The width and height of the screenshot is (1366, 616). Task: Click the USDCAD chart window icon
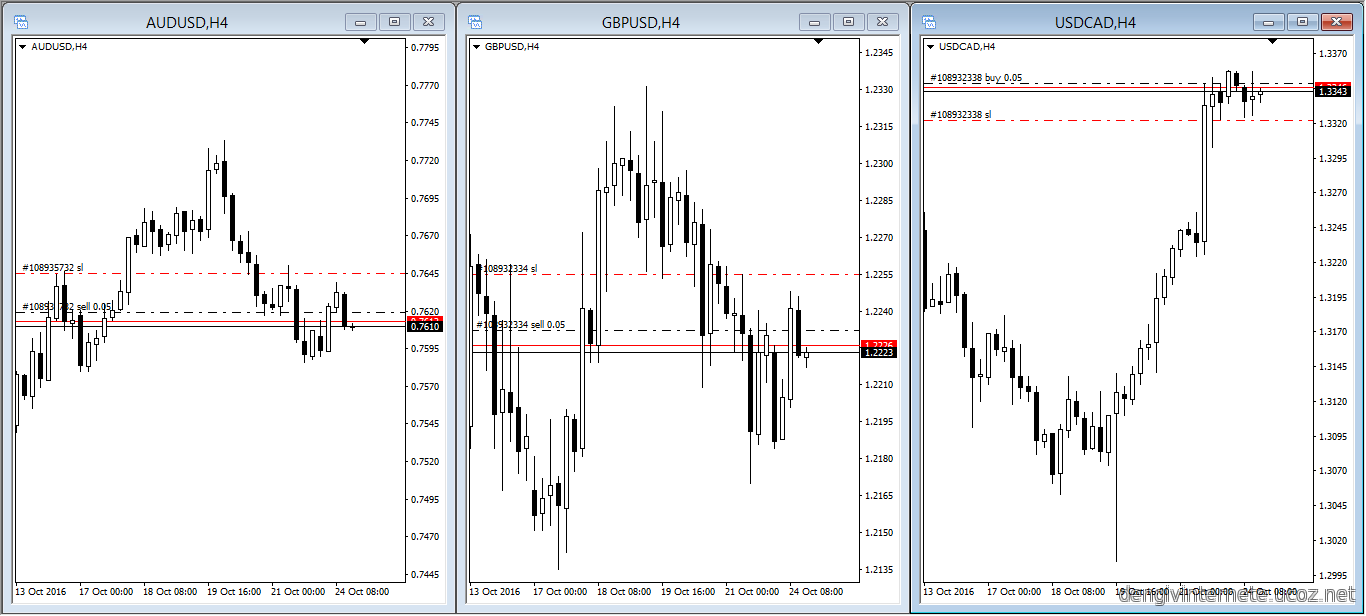click(x=929, y=21)
